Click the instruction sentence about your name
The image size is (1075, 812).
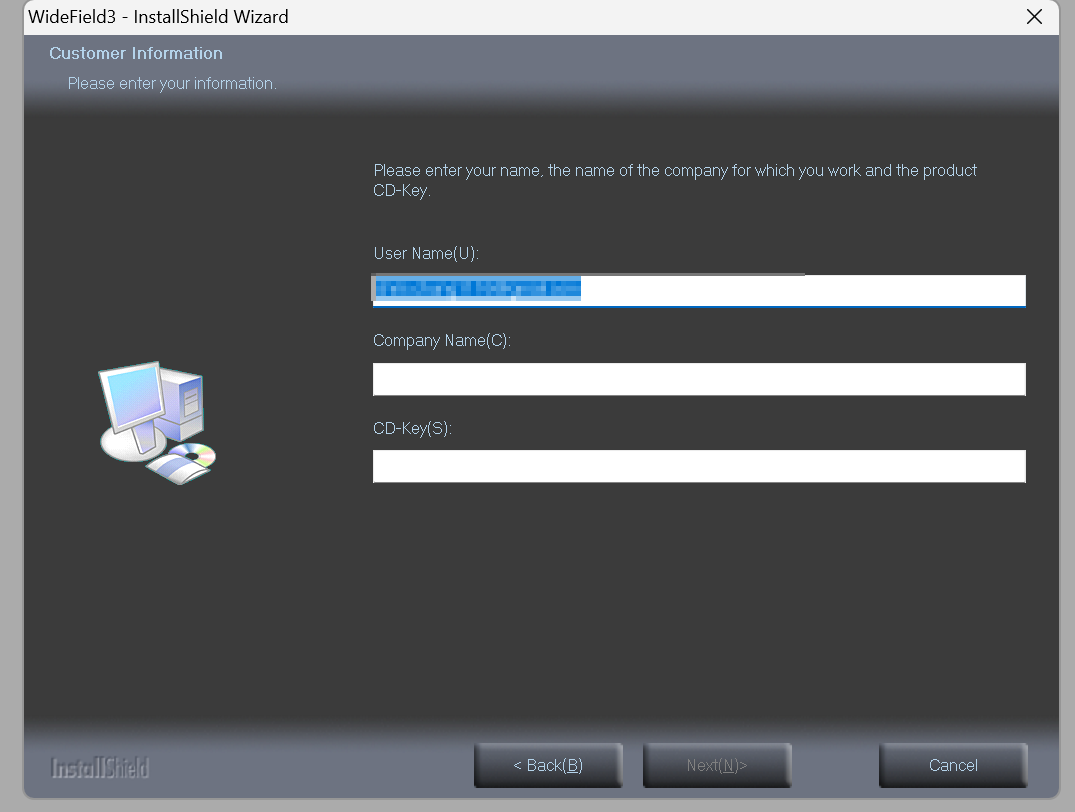[x=675, y=180]
